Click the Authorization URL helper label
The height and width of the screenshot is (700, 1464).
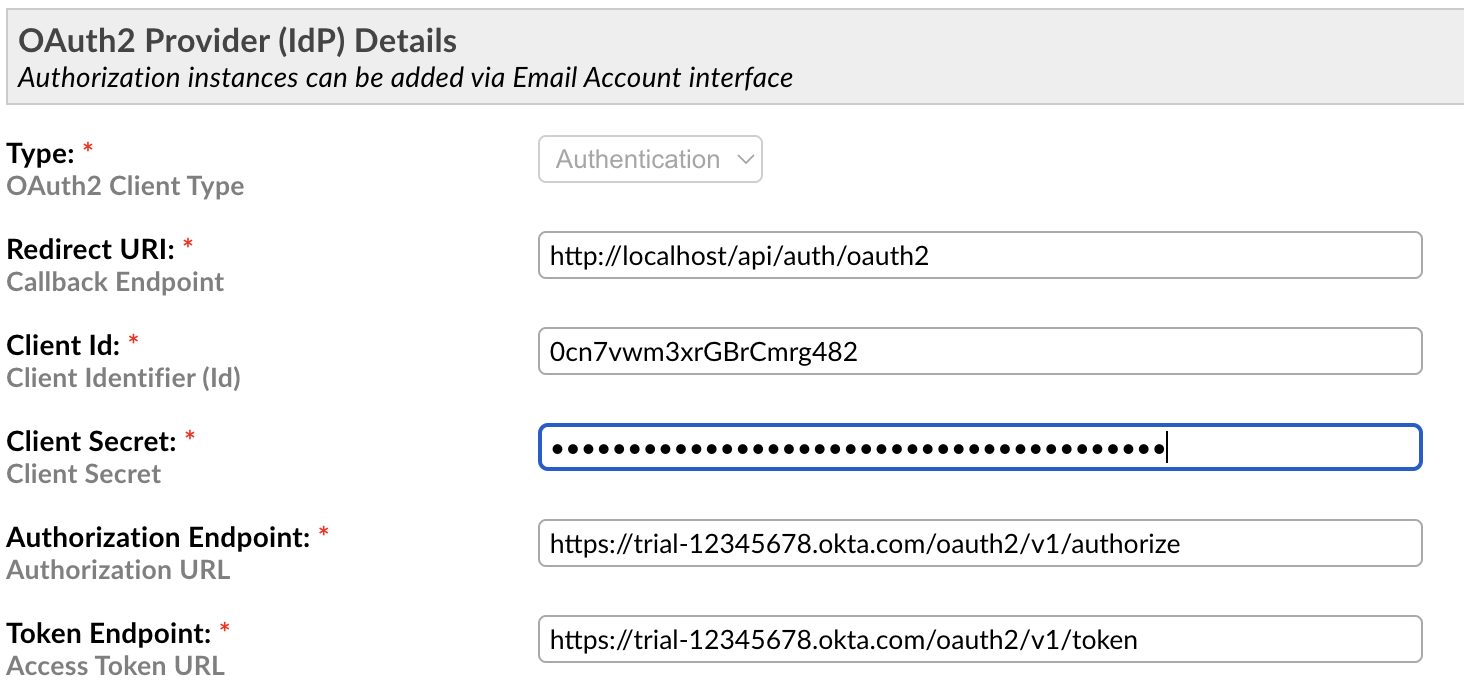point(118,570)
